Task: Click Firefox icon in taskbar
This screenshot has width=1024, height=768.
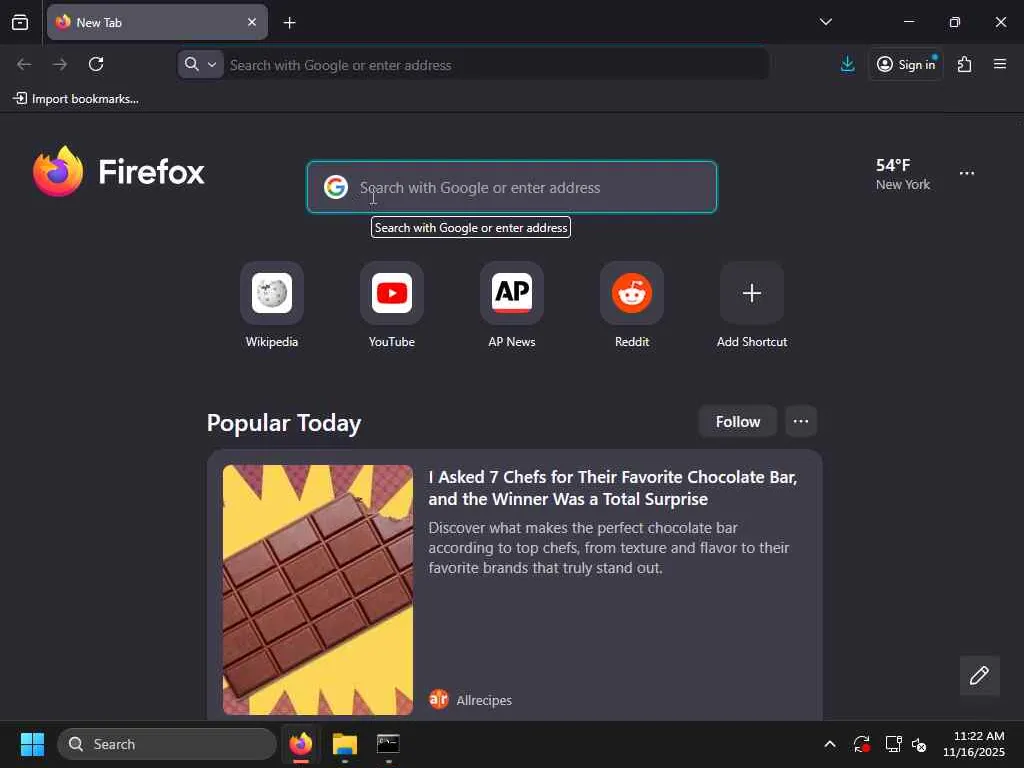Action: pos(301,744)
